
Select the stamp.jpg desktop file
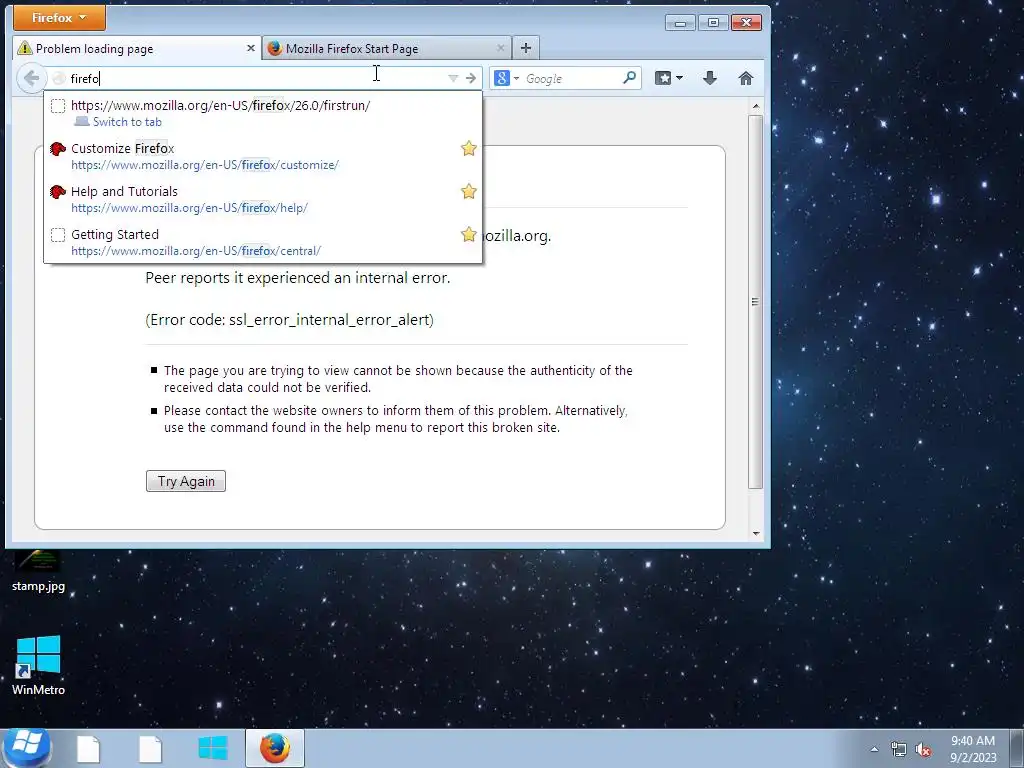point(39,569)
